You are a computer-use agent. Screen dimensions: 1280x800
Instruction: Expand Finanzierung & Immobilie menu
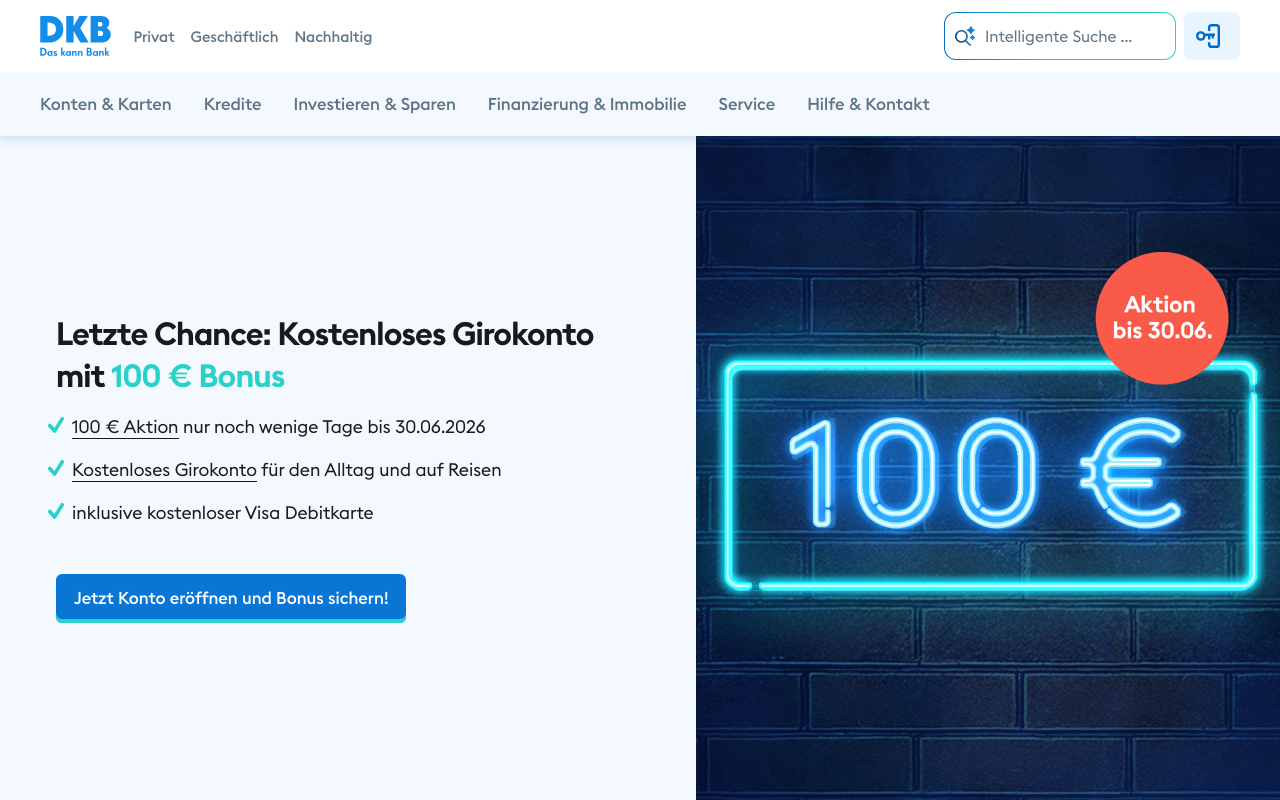click(x=587, y=104)
